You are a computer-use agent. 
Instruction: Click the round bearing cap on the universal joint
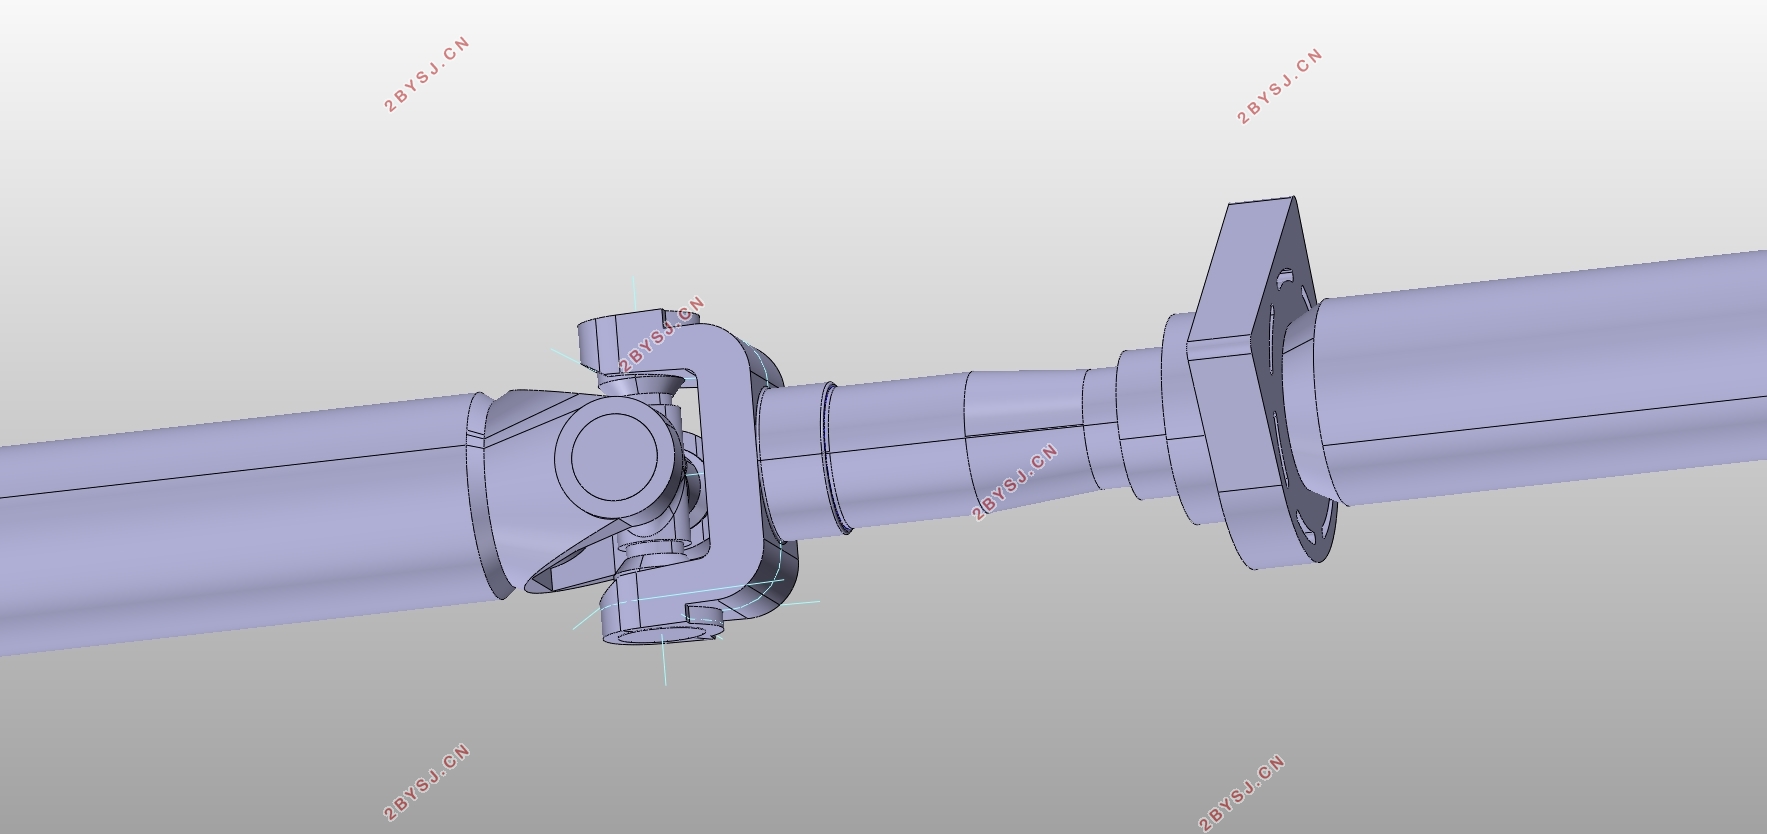click(614, 458)
